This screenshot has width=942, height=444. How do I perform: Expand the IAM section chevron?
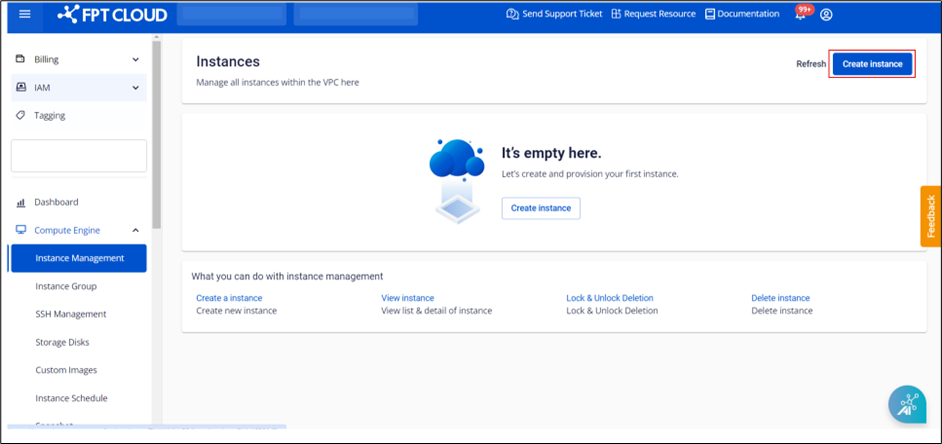tap(136, 88)
